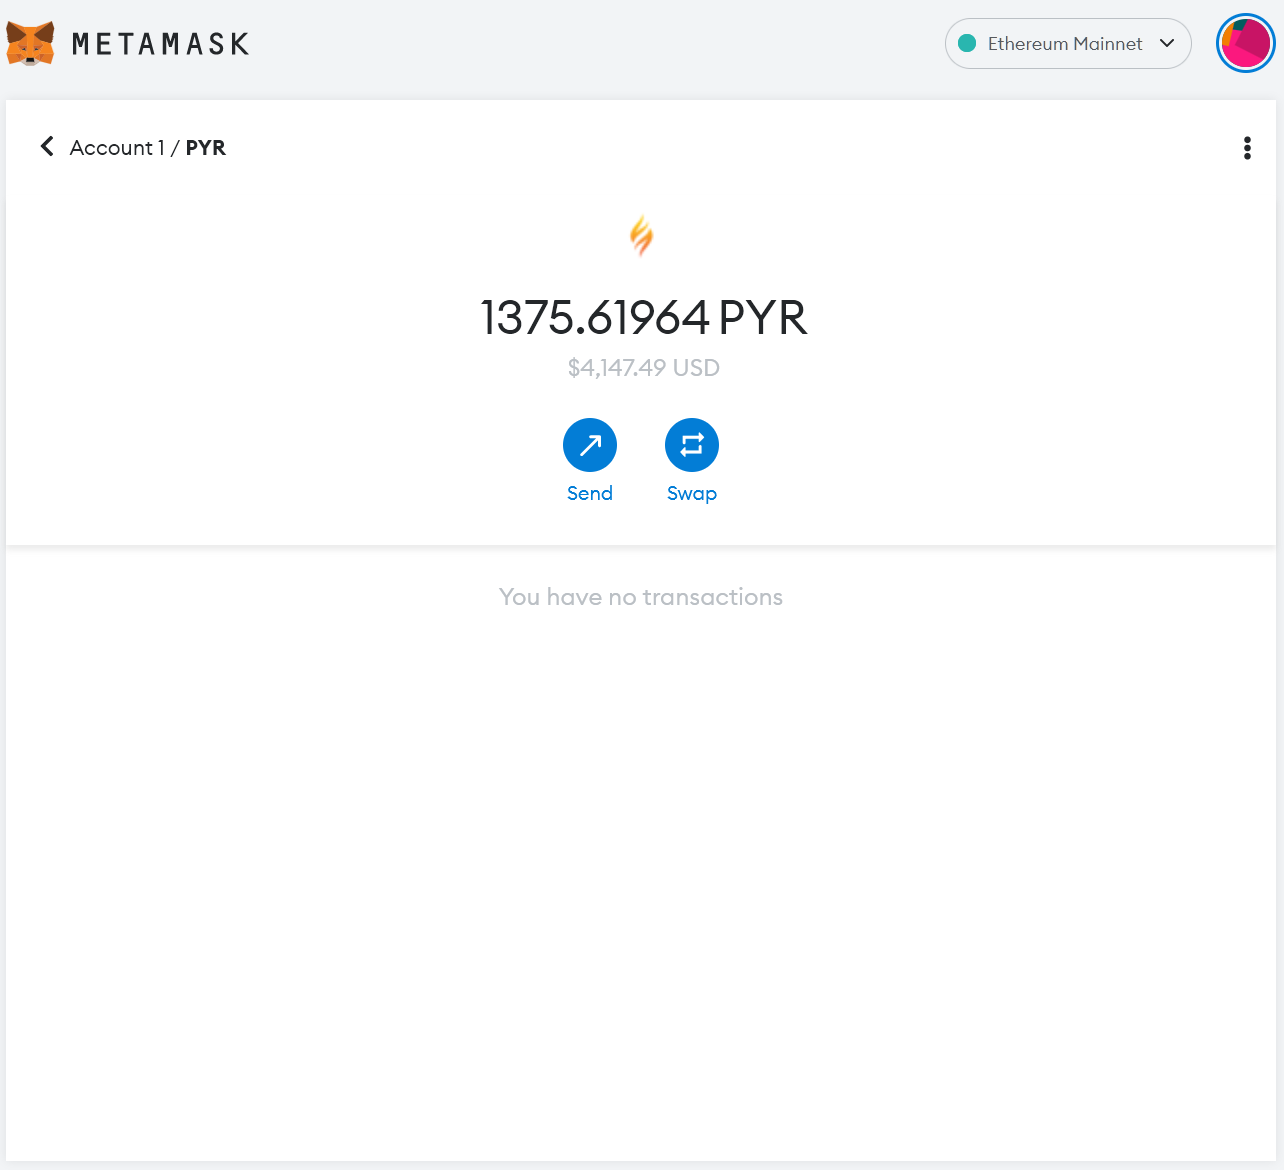The image size is (1284, 1170).
Task: Click the MetaMask fox logo
Action: click(x=30, y=43)
